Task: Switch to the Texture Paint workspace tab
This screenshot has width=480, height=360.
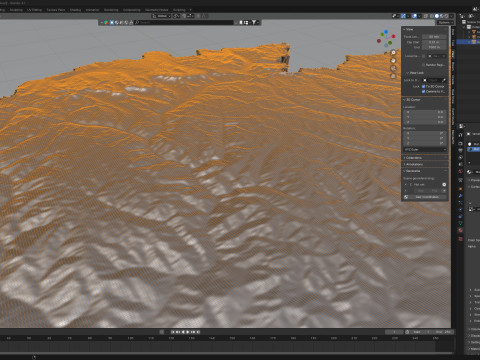Action: [56, 10]
